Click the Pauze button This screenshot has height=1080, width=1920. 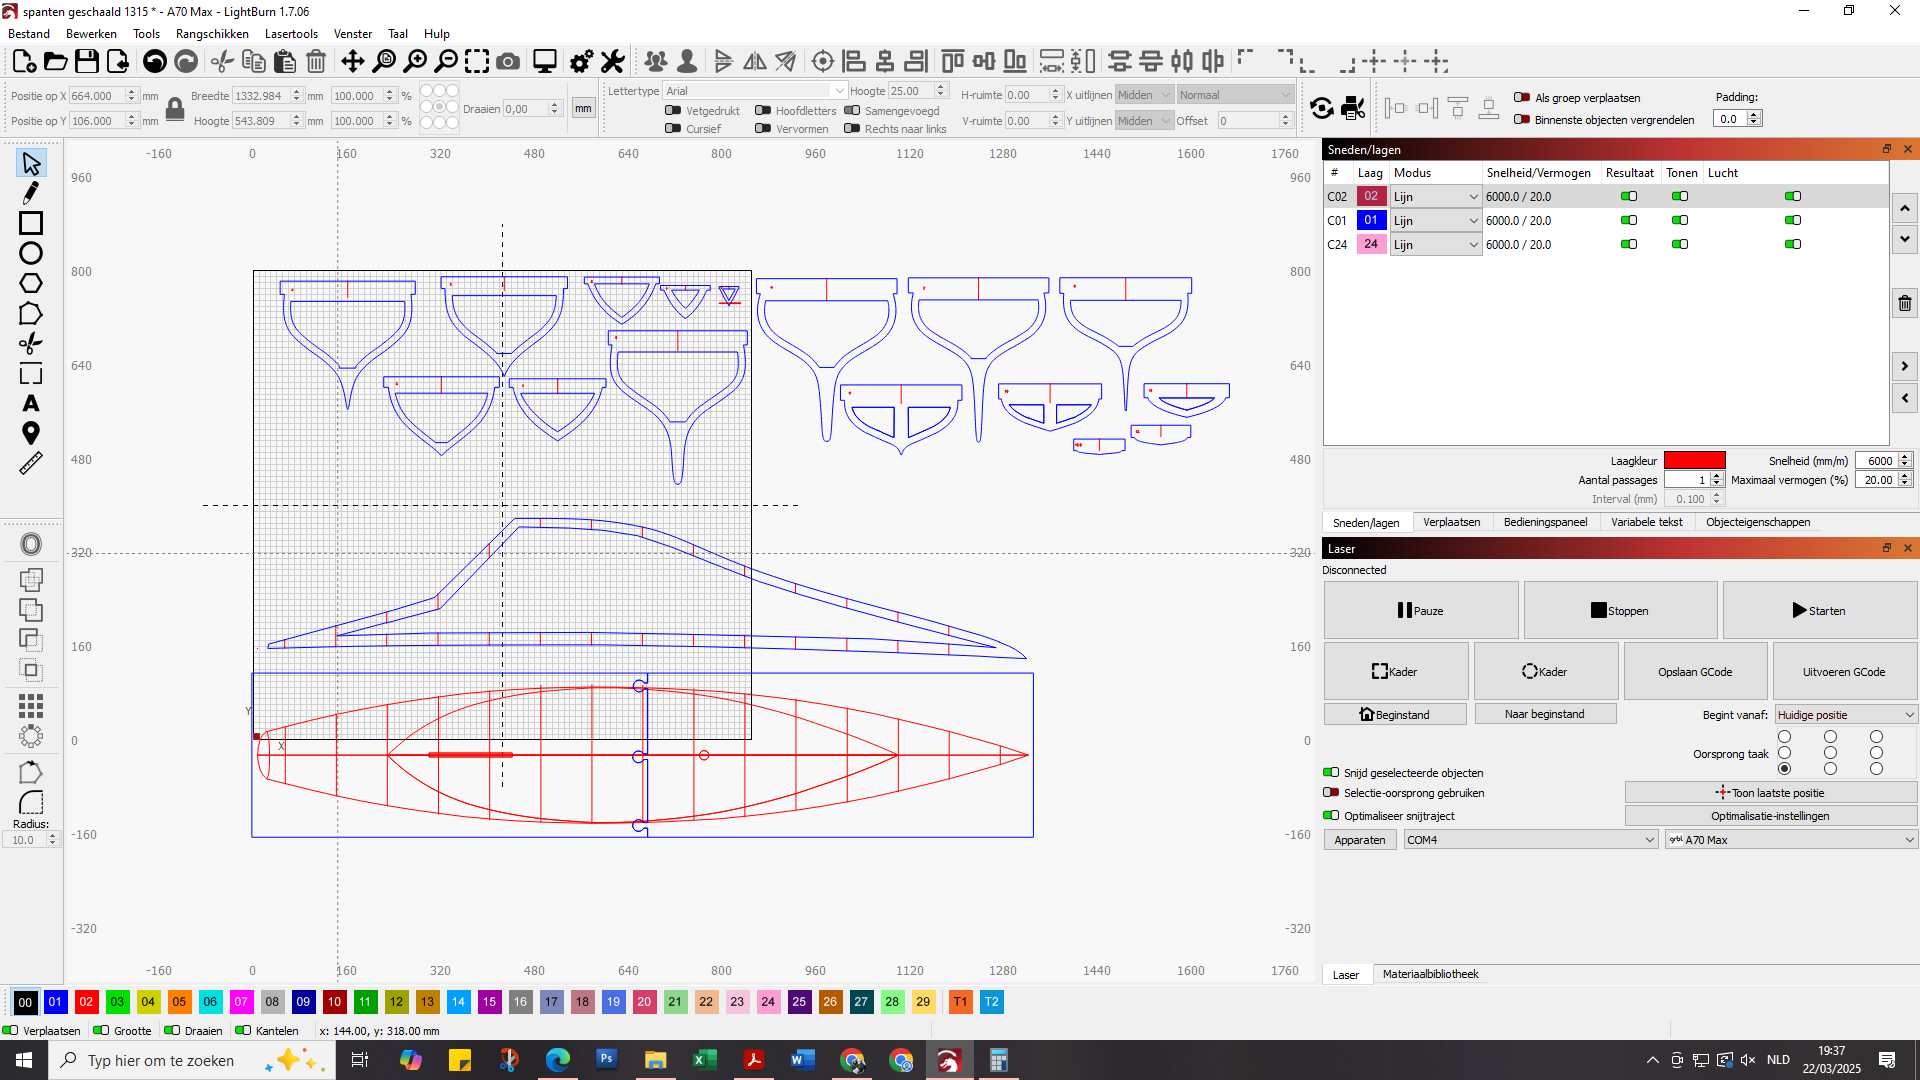pyautogui.click(x=1421, y=610)
